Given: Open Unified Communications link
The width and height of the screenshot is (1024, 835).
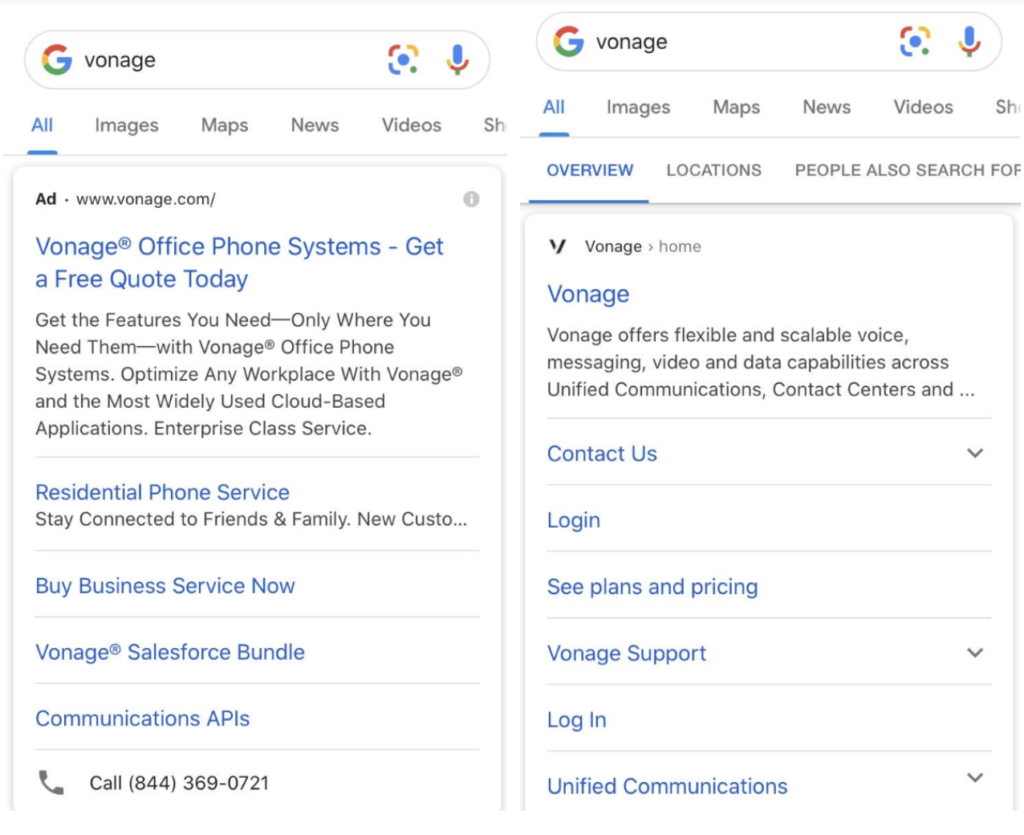Looking at the screenshot, I should pyautogui.click(x=667, y=787).
